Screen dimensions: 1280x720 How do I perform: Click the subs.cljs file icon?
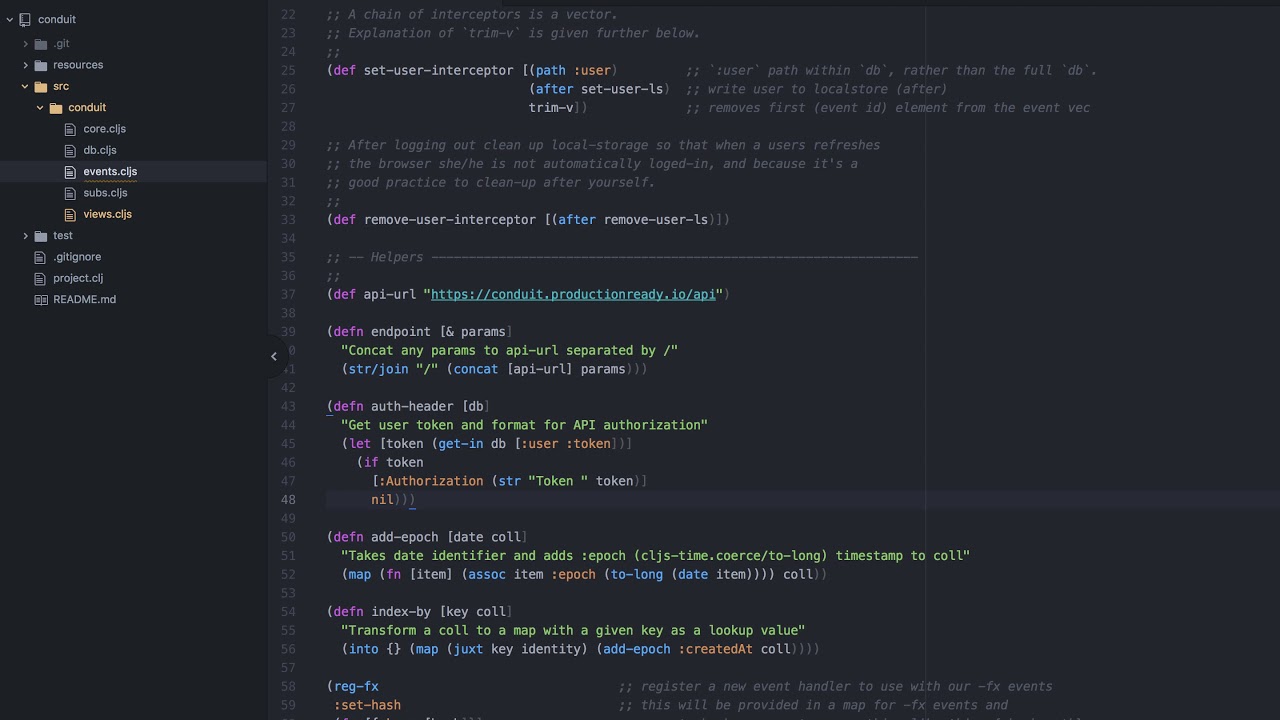click(x=70, y=193)
